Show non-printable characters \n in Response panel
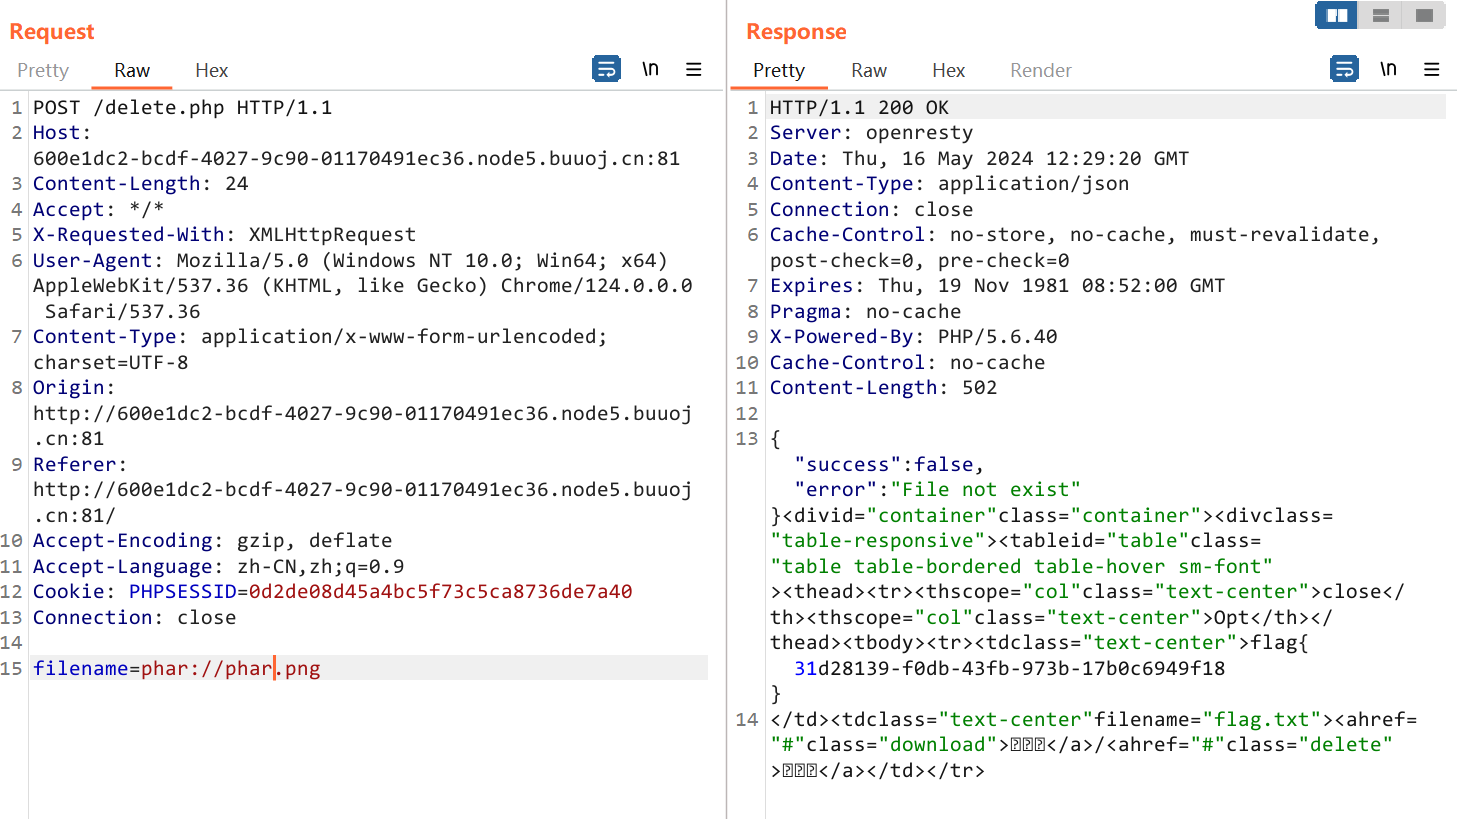Image resolution: width=1457 pixels, height=819 pixels. click(x=1388, y=69)
